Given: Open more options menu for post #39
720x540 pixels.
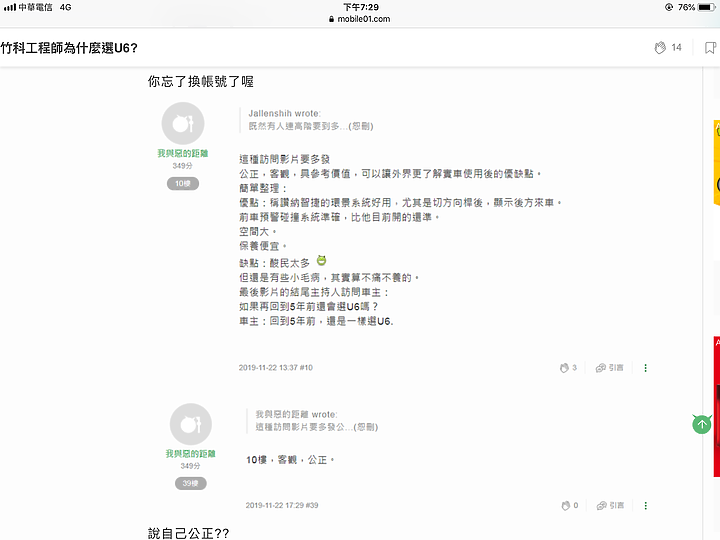Looking at the screenshot, I should tap(646, 506).
